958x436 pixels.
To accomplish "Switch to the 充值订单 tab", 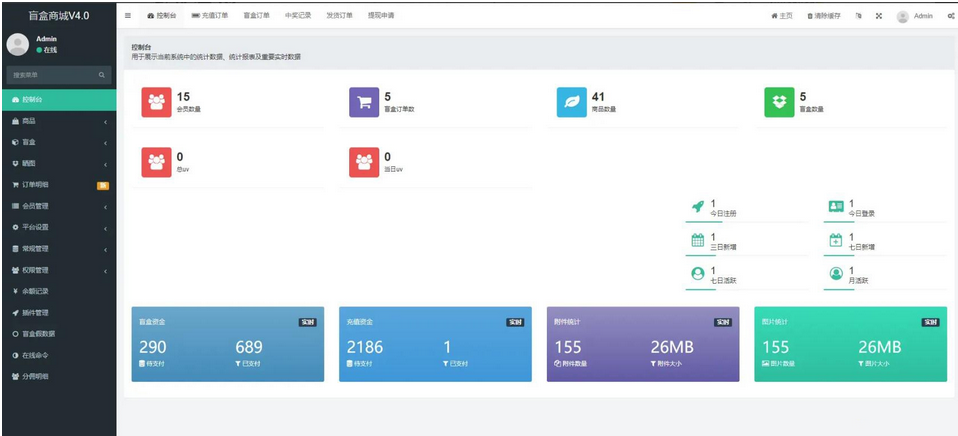I will point(210,16).
